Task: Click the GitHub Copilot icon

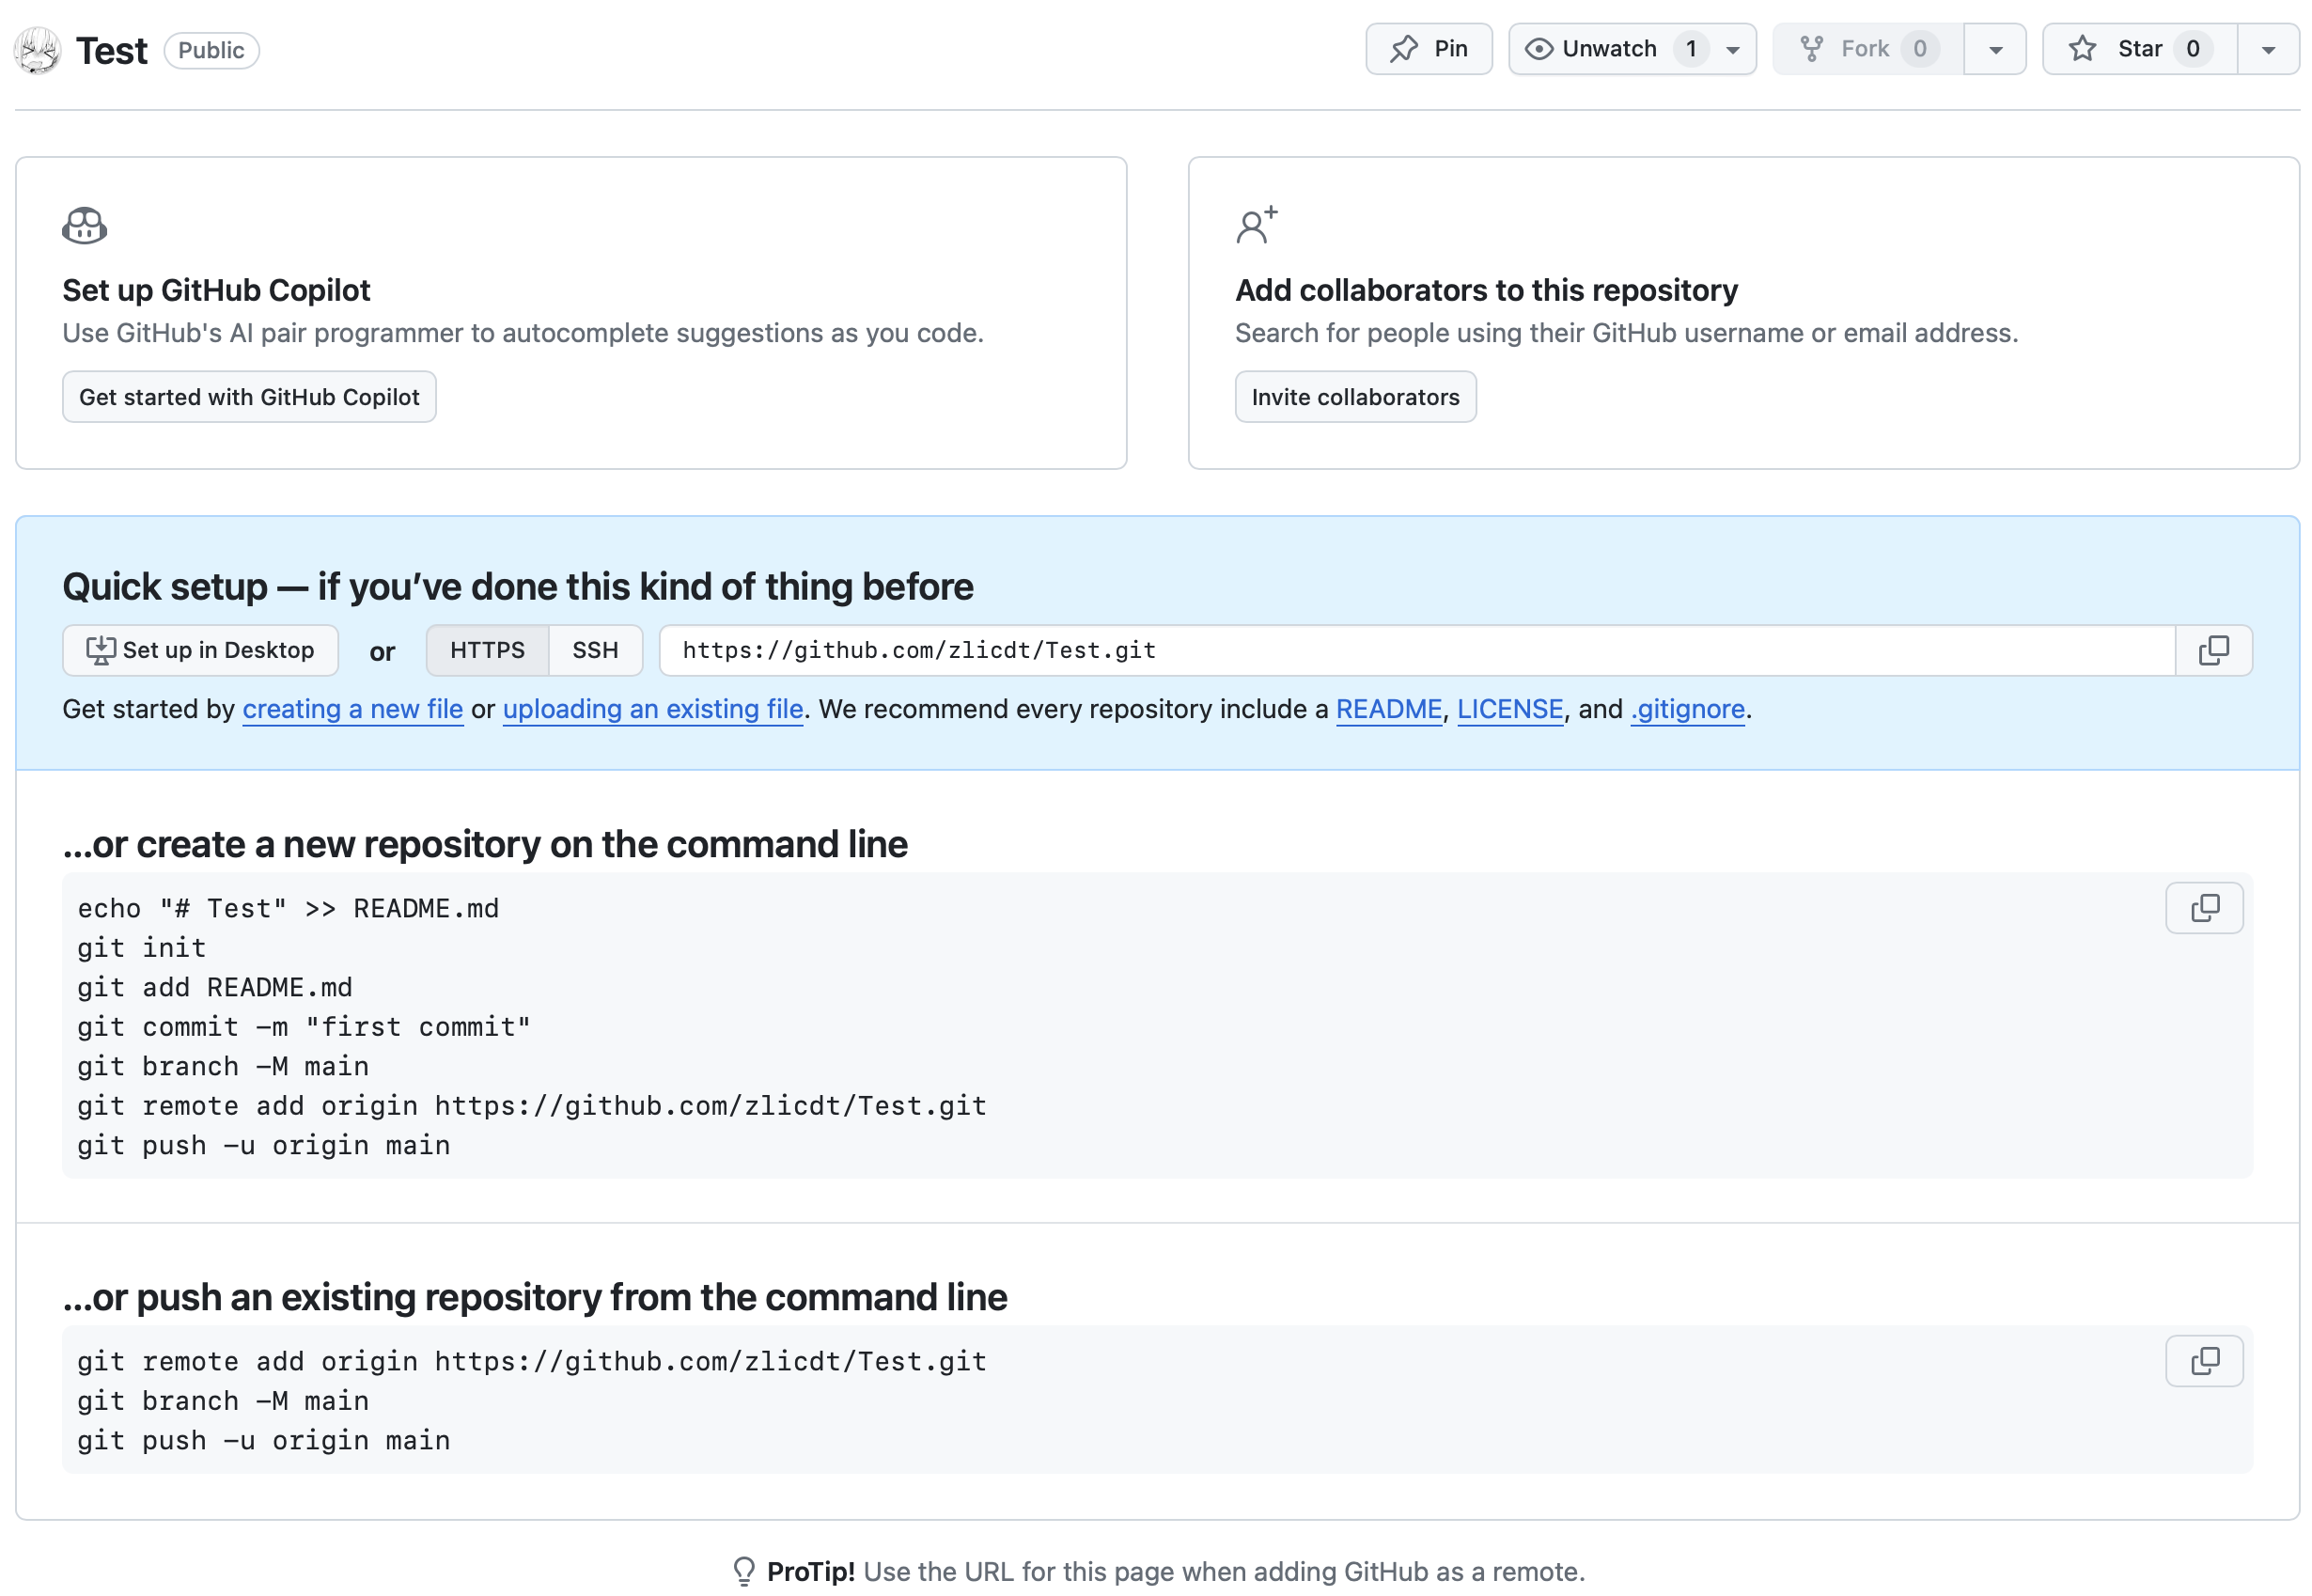Action: 84,225
